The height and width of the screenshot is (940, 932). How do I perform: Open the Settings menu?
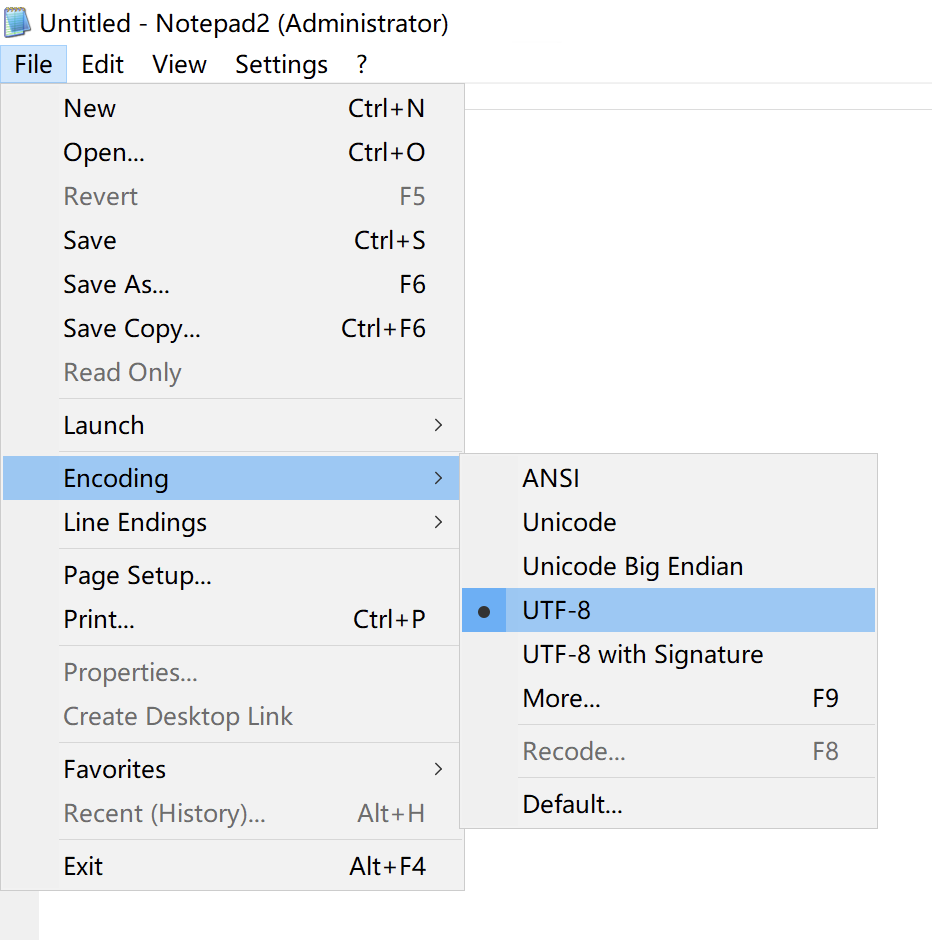(281, 64)
